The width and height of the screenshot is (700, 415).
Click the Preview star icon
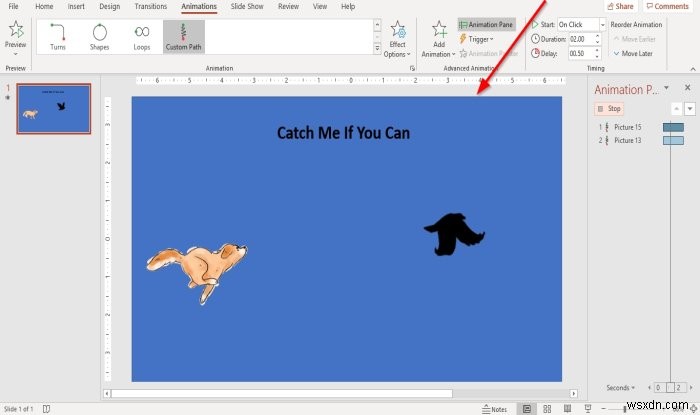[x=16, y=29]
